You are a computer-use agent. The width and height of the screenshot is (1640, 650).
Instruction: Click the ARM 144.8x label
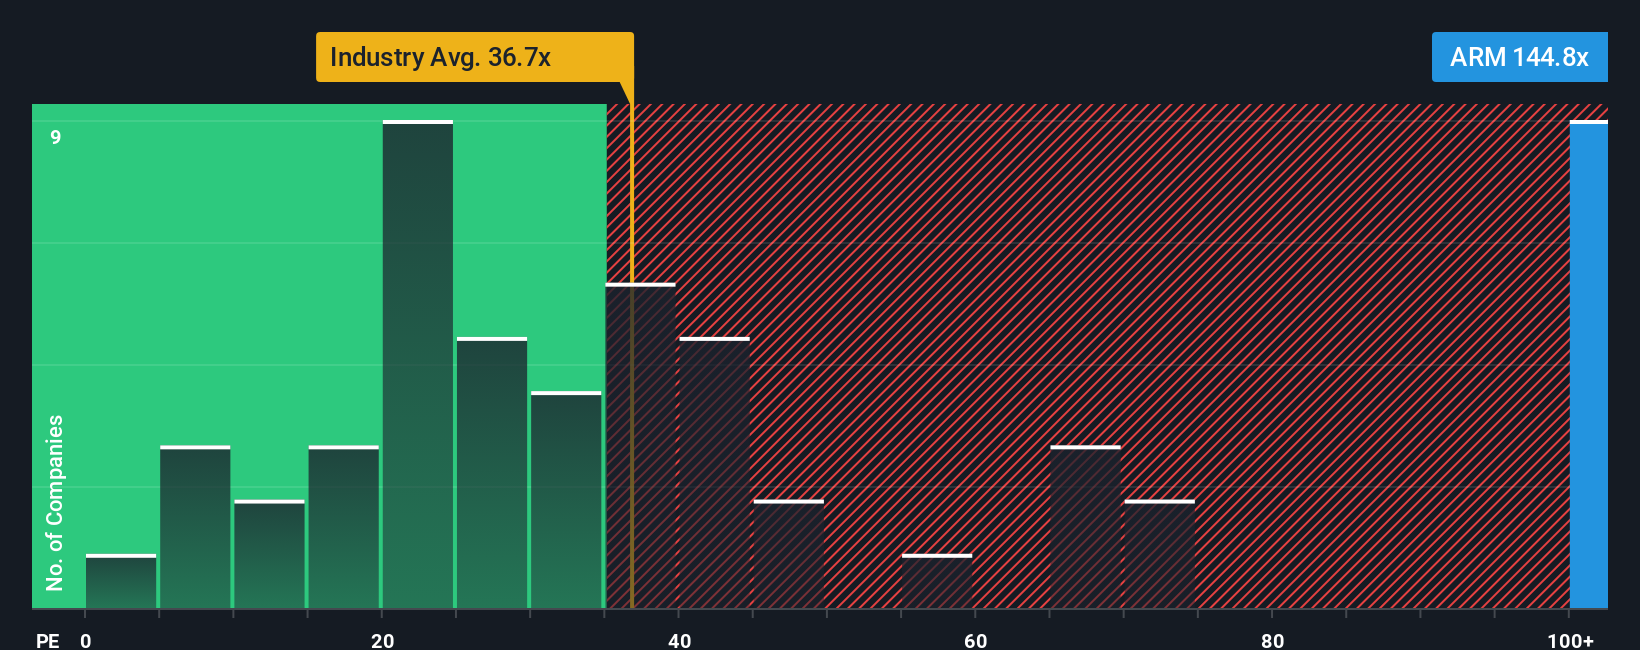pyautogui.click(x=1519, y=57)
